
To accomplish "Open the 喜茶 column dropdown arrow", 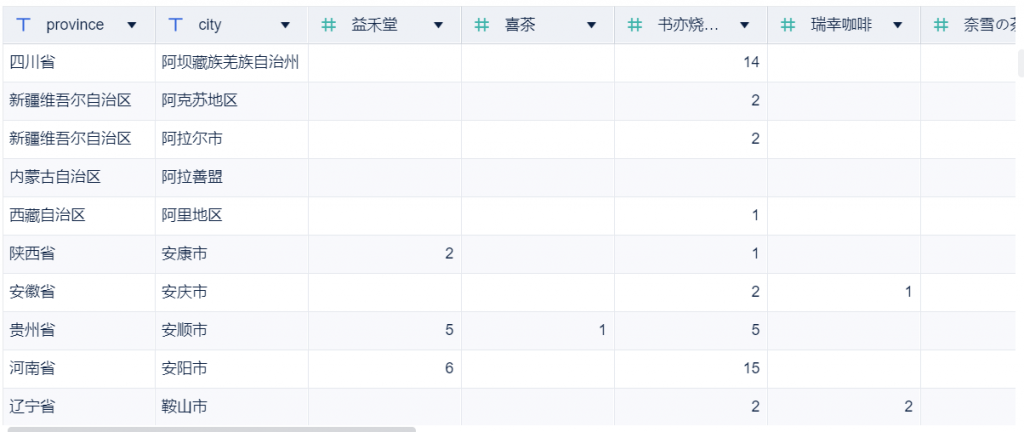I will click(x=592, y=25).
